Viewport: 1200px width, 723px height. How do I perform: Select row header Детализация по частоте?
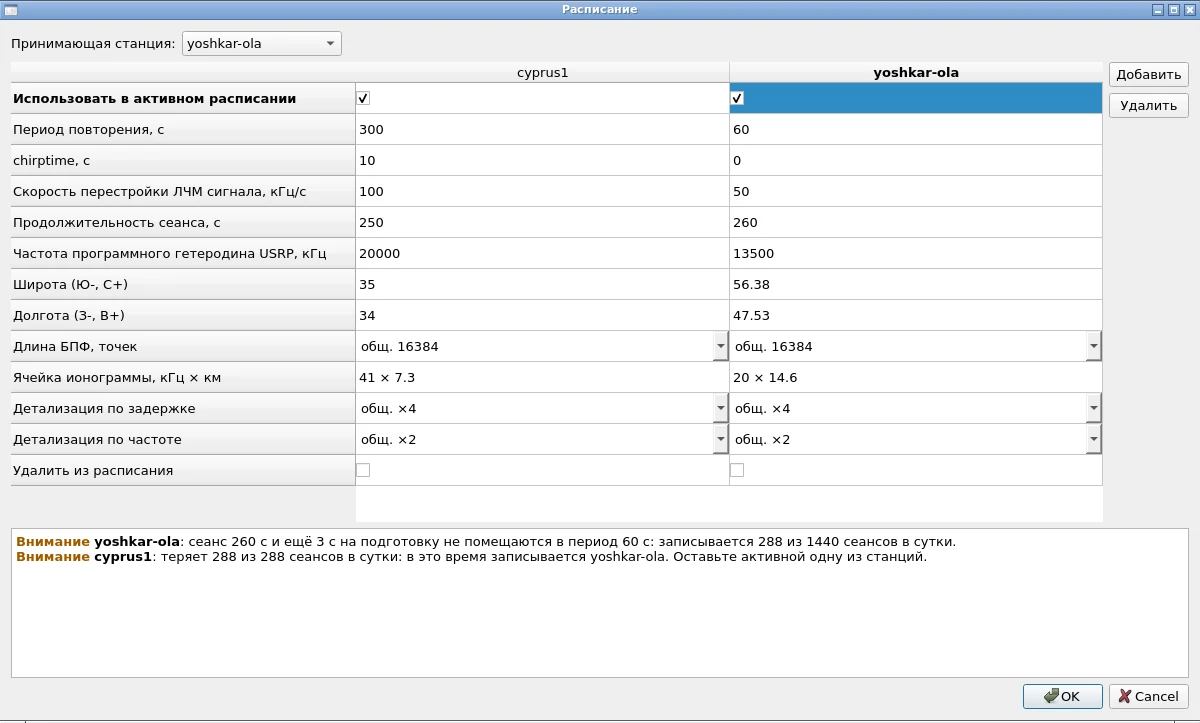(183, 439)
